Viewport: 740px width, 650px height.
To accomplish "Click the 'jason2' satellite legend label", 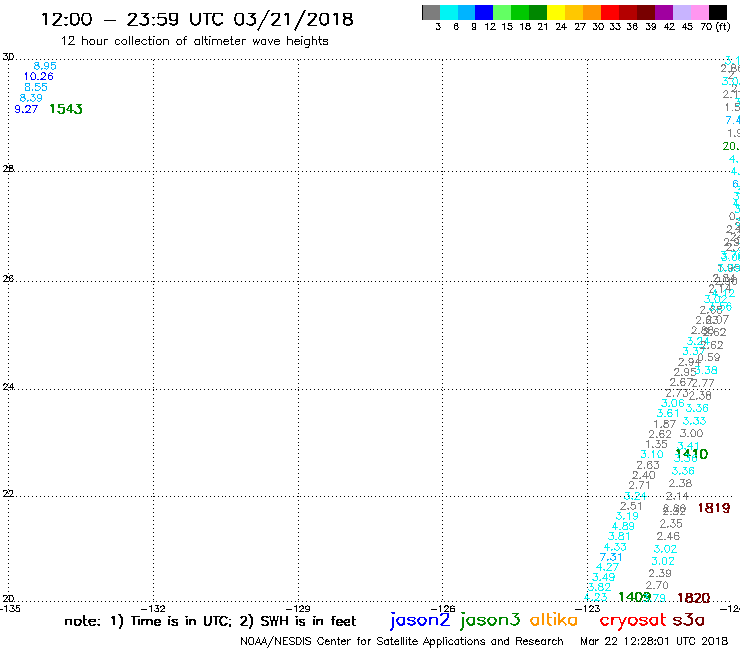I will point(420,620).
